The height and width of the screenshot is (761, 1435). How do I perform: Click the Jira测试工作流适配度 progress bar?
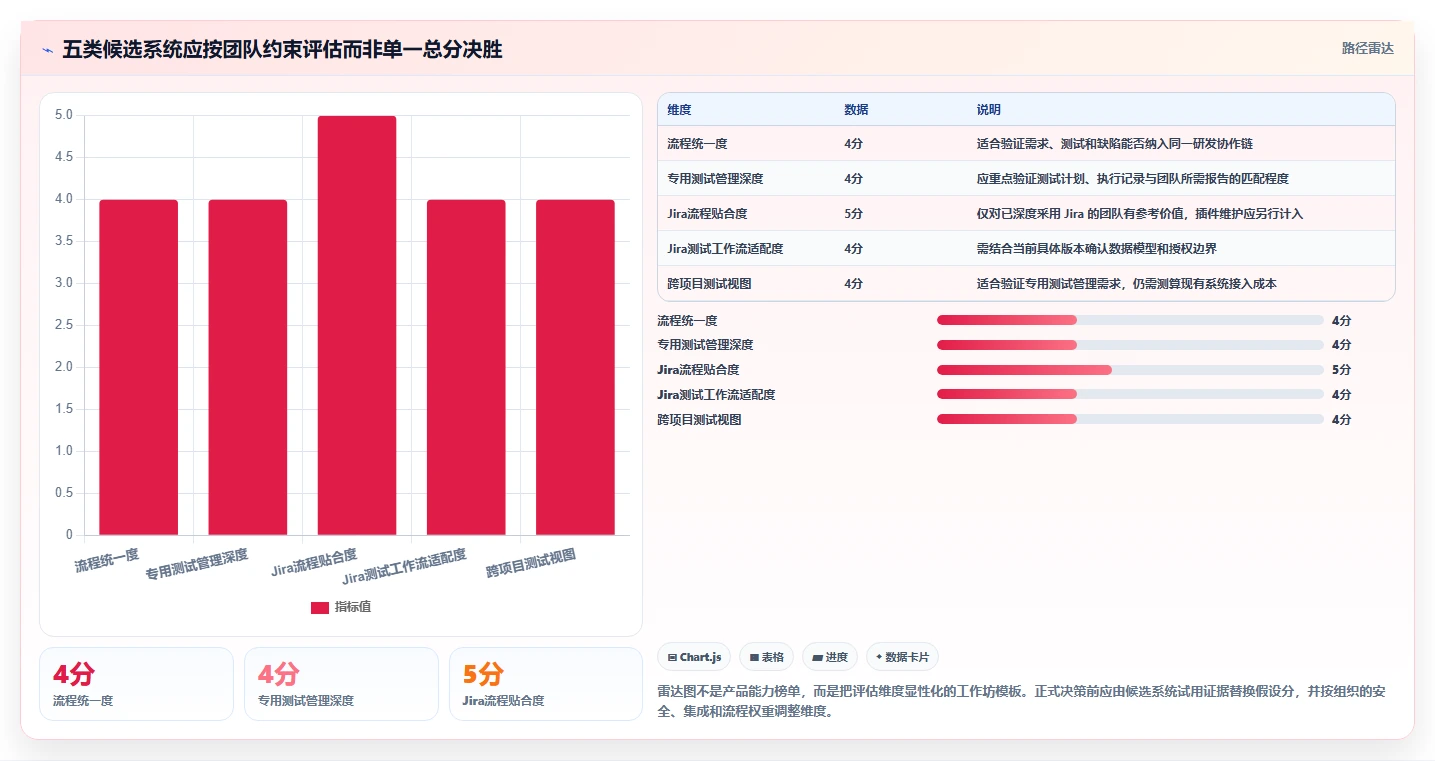click(x=1130, y=395)
